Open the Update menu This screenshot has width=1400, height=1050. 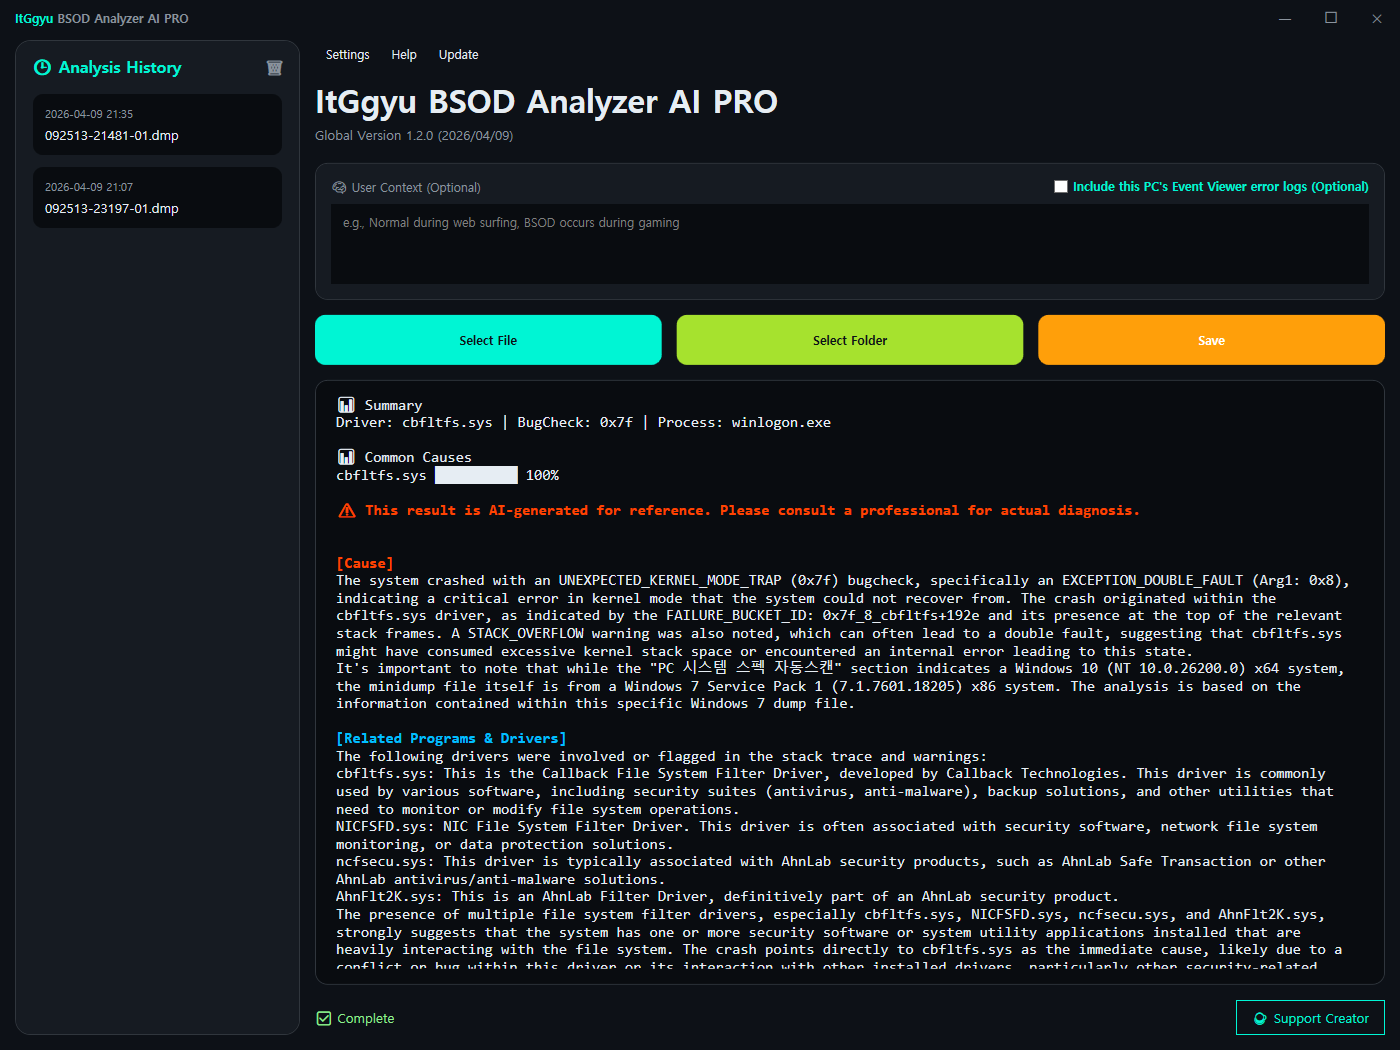[x=458, y=55]
